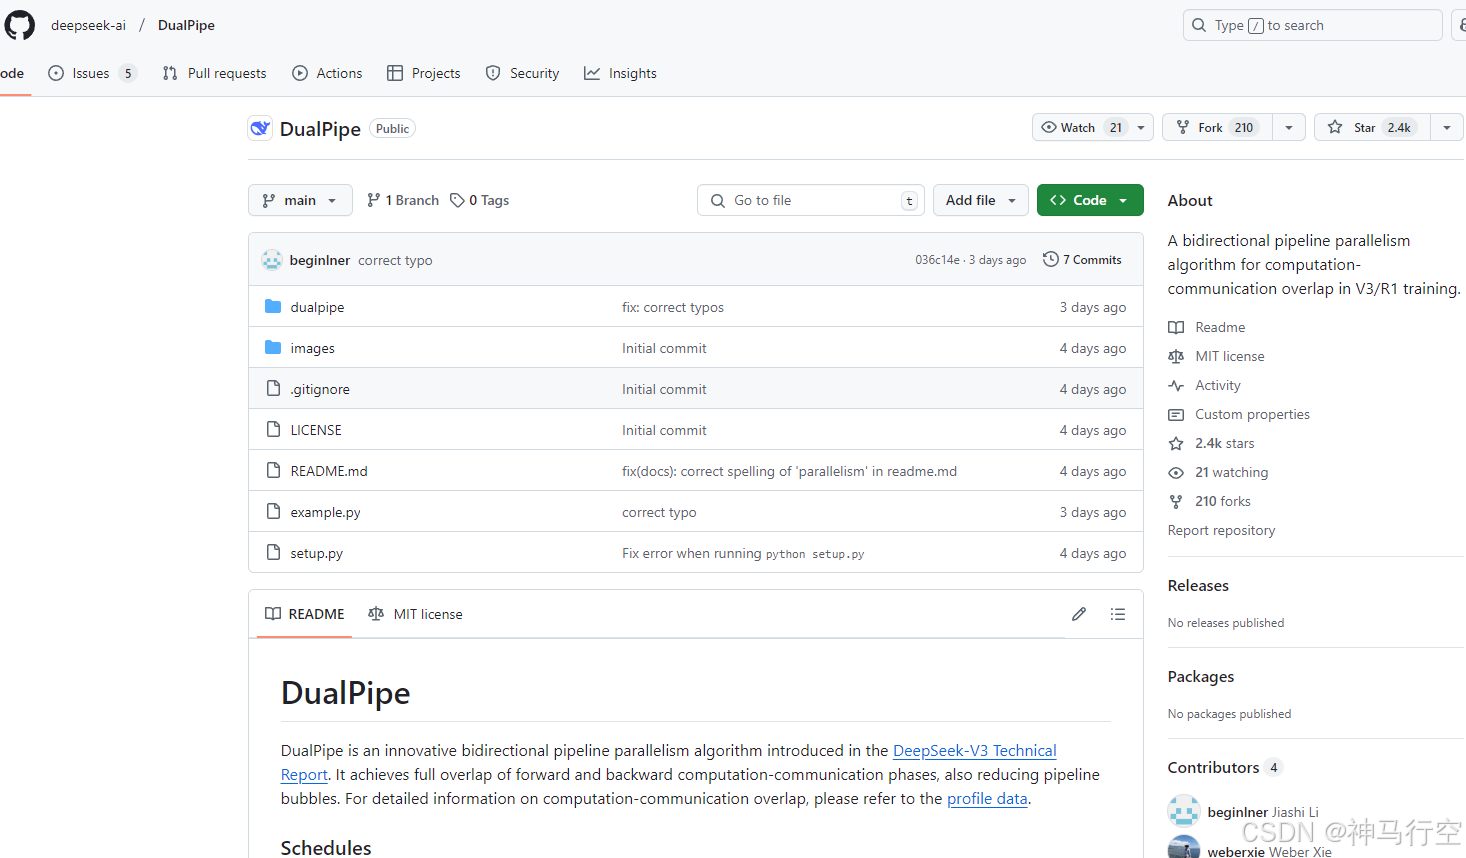Open the green Code dropdown
Viewport: 1466px width, 858px height.
tap(1090, 200)
